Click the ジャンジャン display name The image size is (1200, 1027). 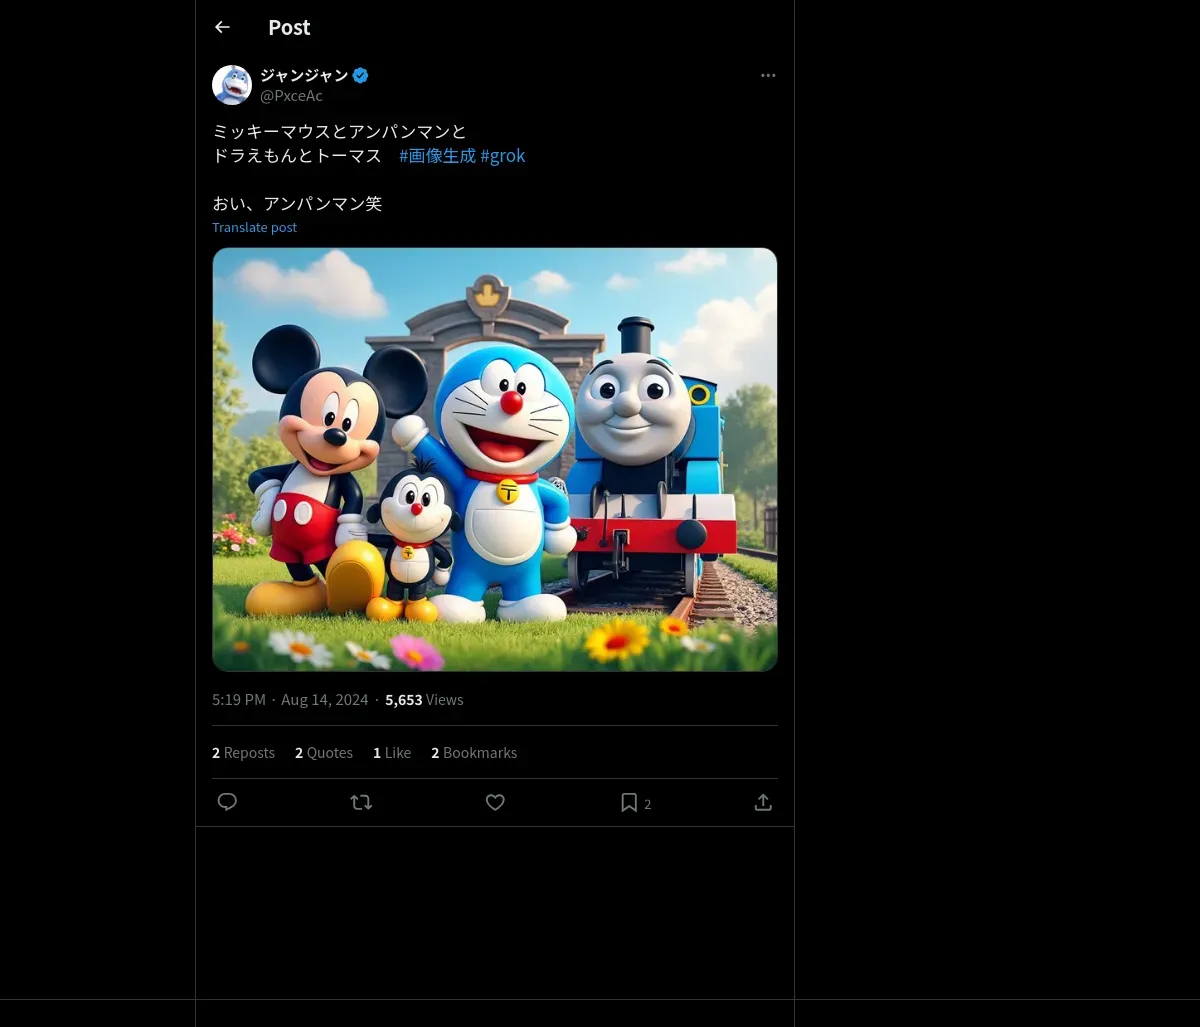(x=304, y=75)
